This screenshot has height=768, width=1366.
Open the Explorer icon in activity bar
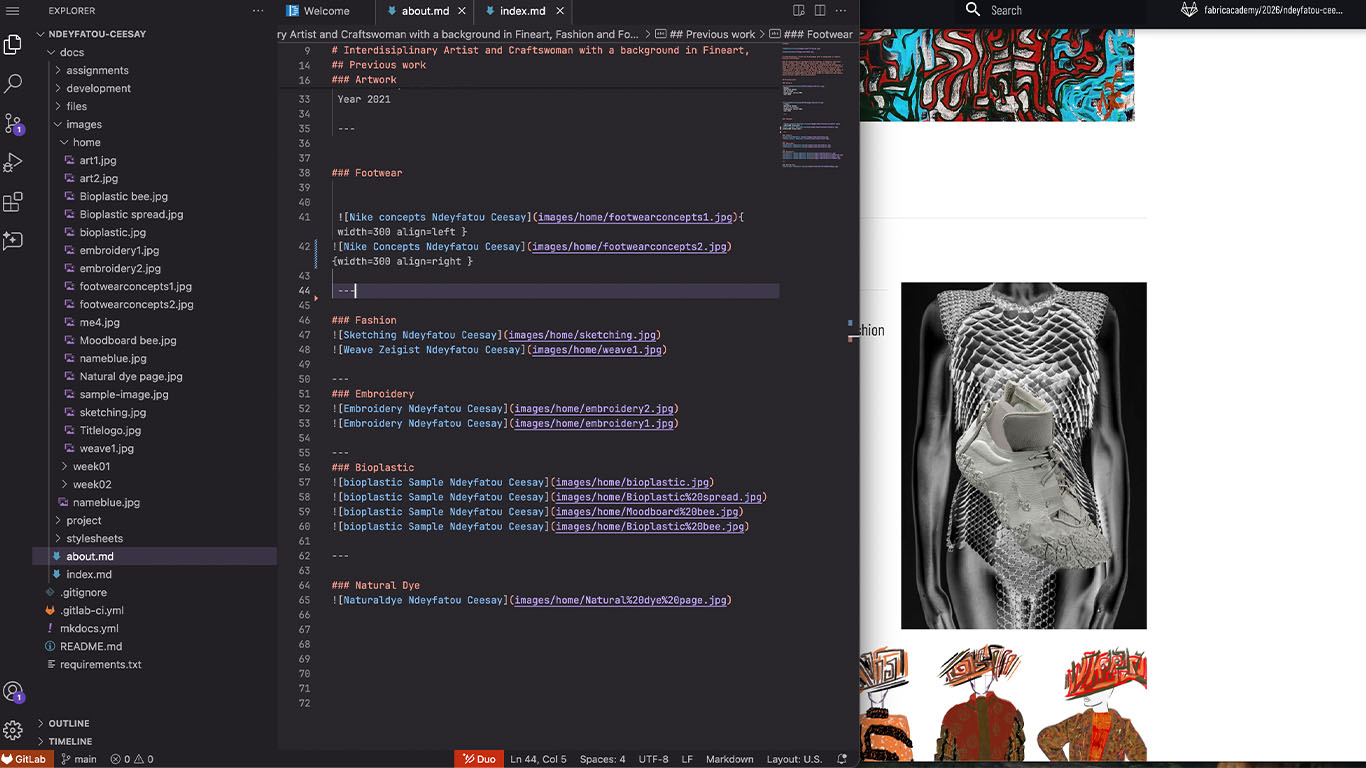pos(13,45)
